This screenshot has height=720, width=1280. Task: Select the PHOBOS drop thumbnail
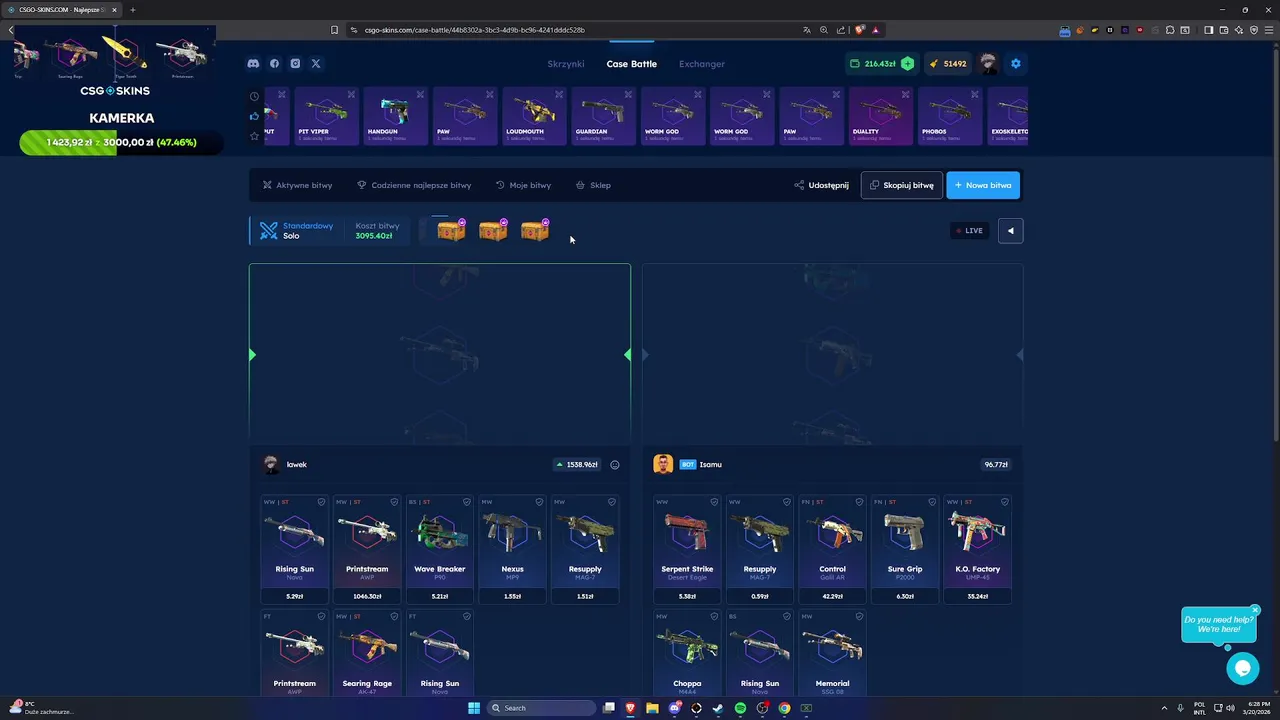949,116
